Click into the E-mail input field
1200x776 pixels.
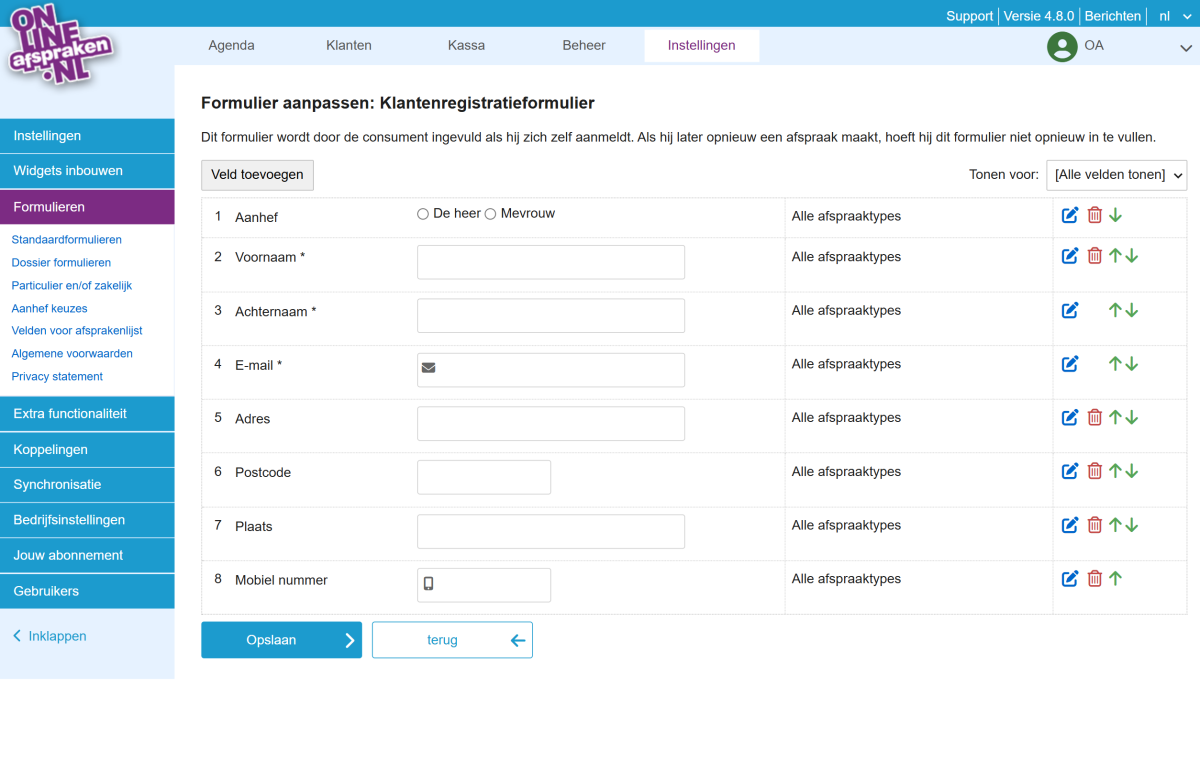551,370
